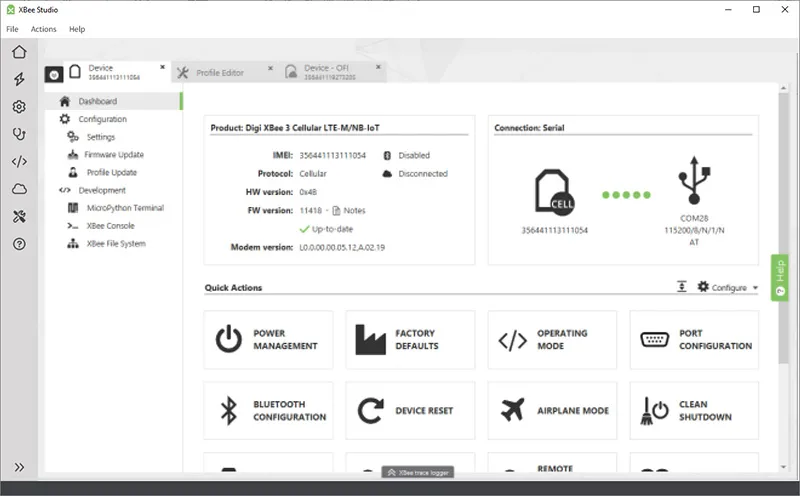Open the cloud sidebar icon
The width and height of the screenshot is (800, 496).
coord(19,189)
